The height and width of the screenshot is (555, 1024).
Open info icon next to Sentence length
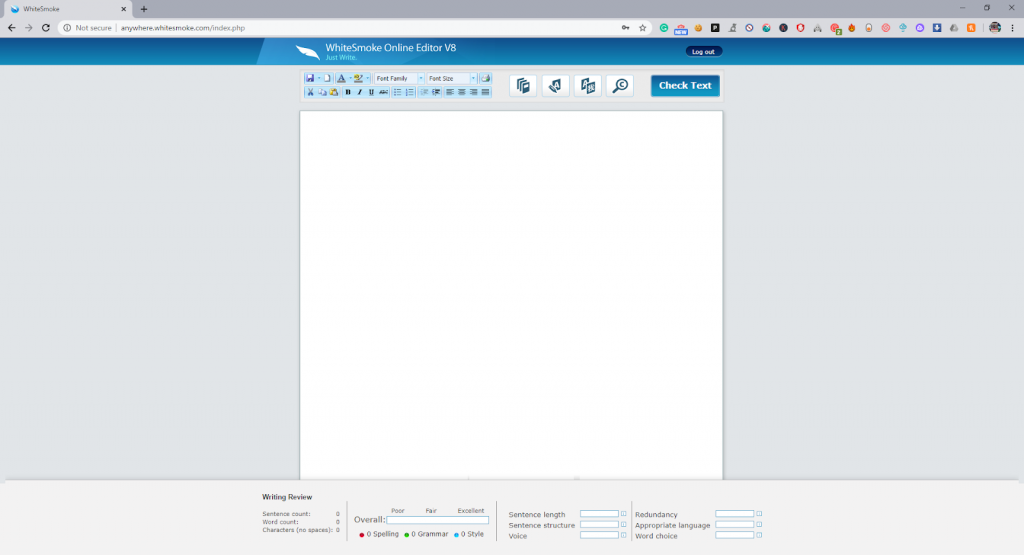tap(624, 514)
